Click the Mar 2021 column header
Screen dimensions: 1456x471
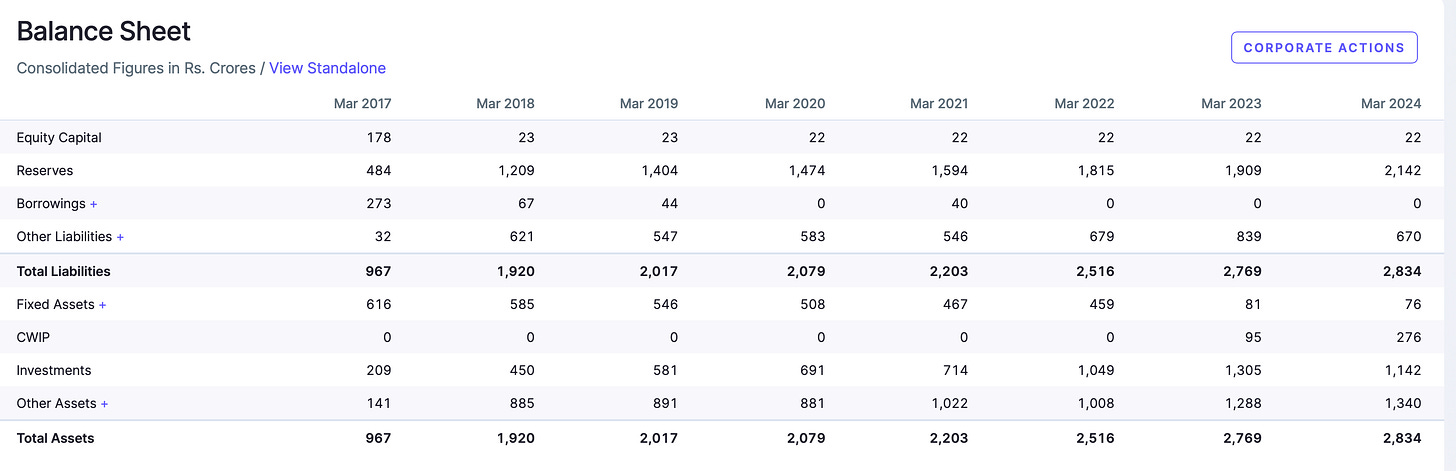(x=939, y=103)
